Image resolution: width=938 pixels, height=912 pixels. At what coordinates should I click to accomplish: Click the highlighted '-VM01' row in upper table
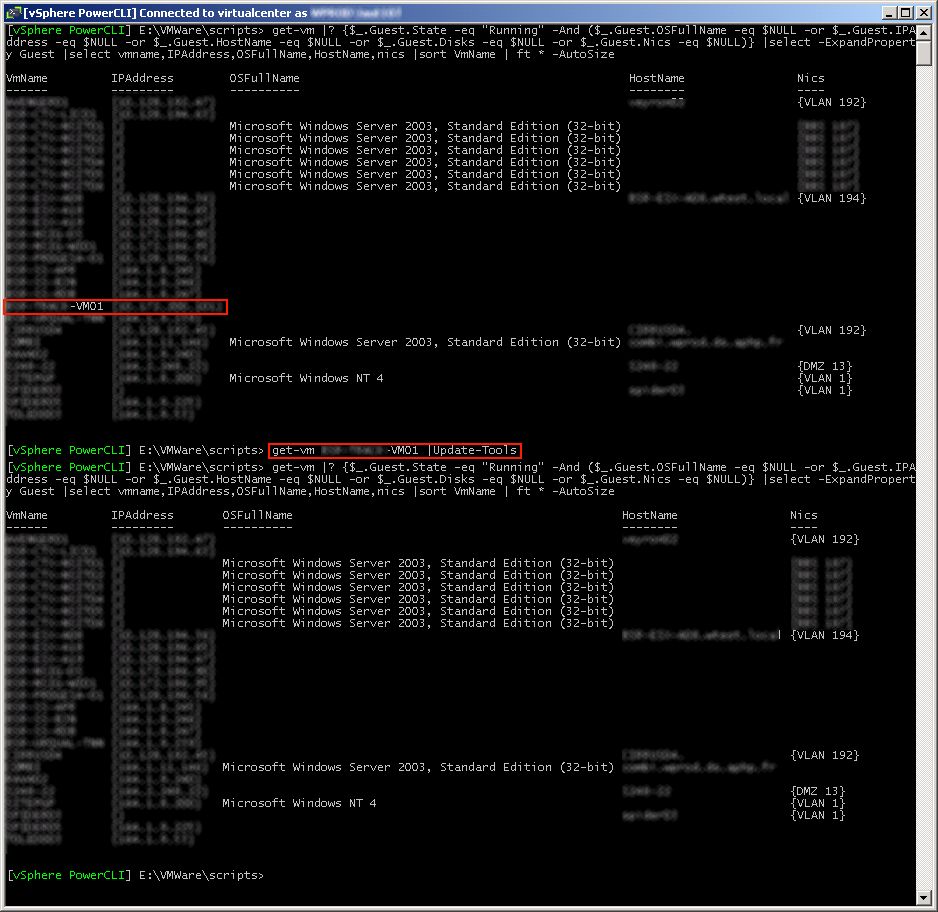pyautogui.click(x=115, y=307)
